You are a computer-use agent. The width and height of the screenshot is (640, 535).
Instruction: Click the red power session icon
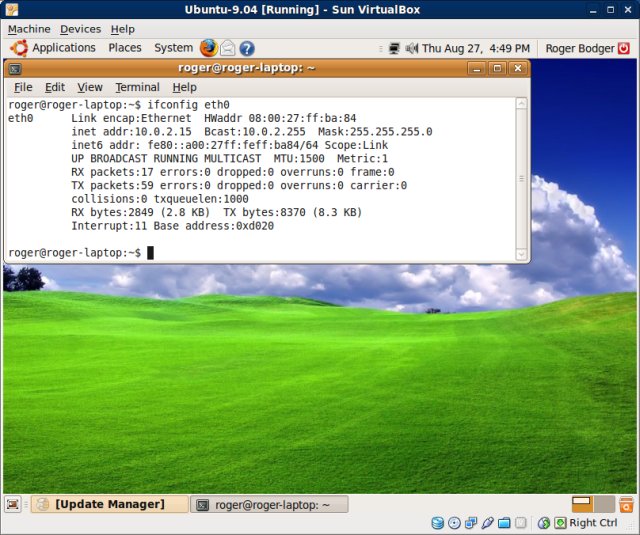point(624,48)
